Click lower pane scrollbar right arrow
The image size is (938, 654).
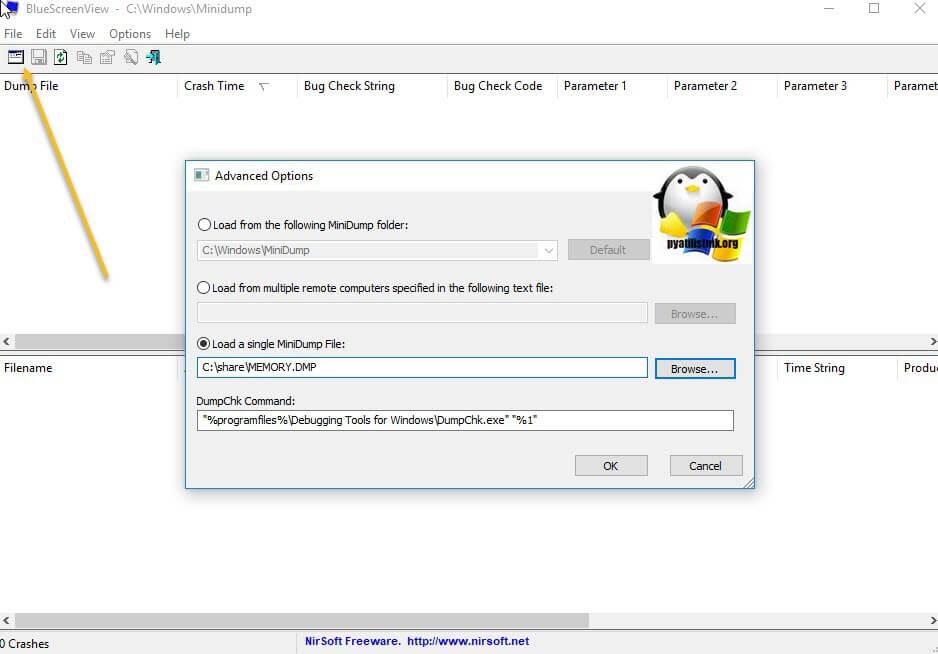coord(933,620)
